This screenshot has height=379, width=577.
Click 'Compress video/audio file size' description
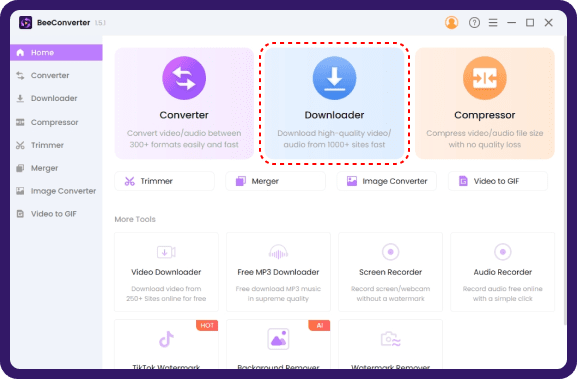(485, 139)
